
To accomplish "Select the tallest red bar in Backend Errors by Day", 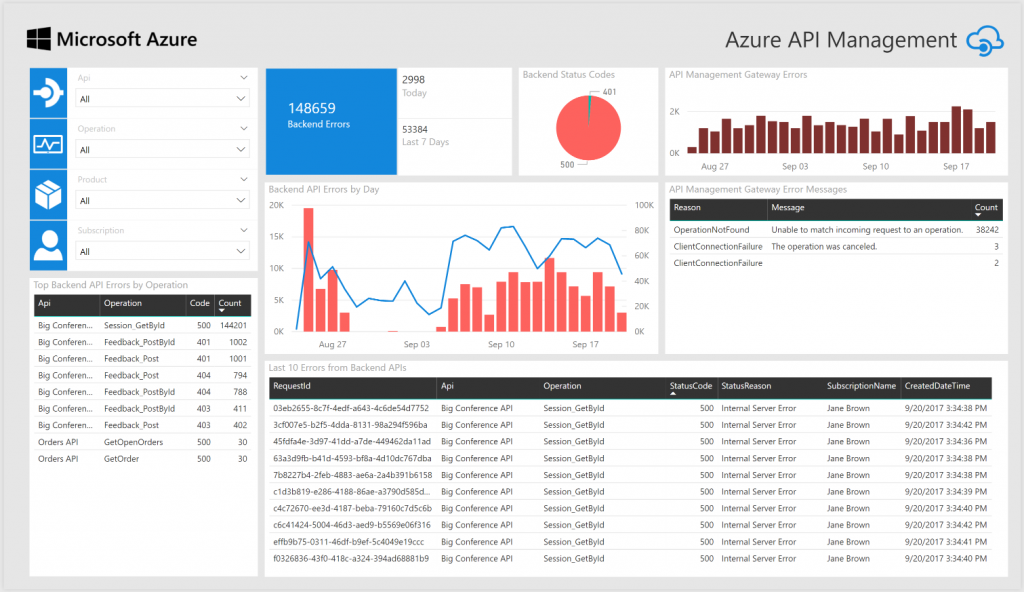I will (309, 270).
